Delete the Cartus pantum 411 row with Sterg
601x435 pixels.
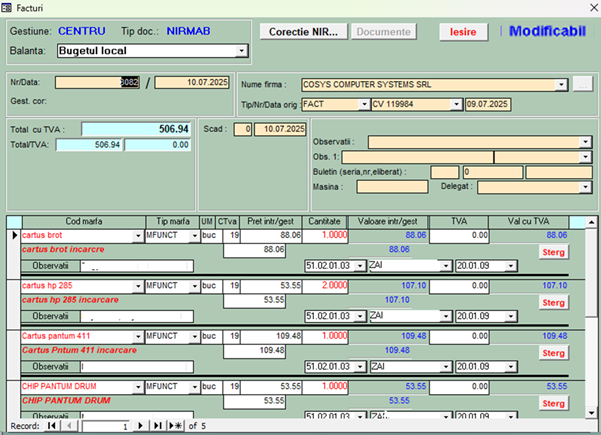pyautogui.click(x=553, y=353)
